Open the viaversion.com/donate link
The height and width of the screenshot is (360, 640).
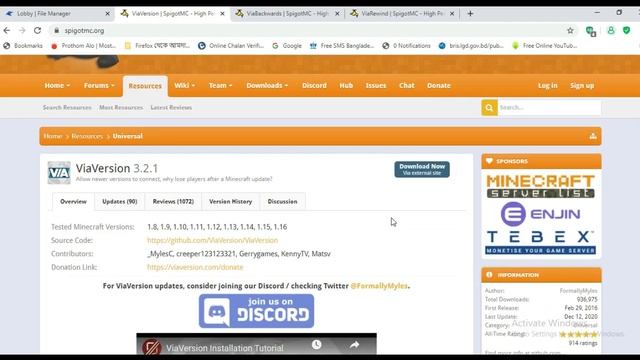tap(195, 267)
